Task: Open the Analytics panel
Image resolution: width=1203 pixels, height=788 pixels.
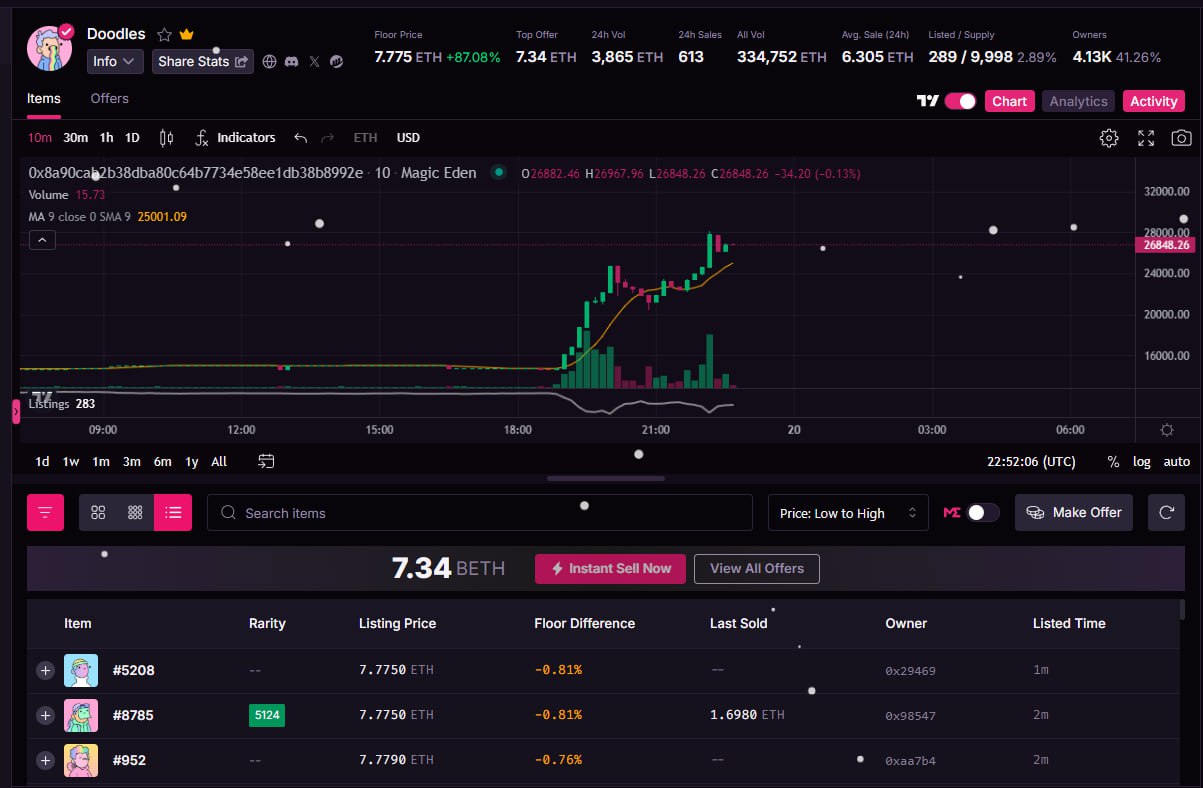Action: [x=1078, y=101]
